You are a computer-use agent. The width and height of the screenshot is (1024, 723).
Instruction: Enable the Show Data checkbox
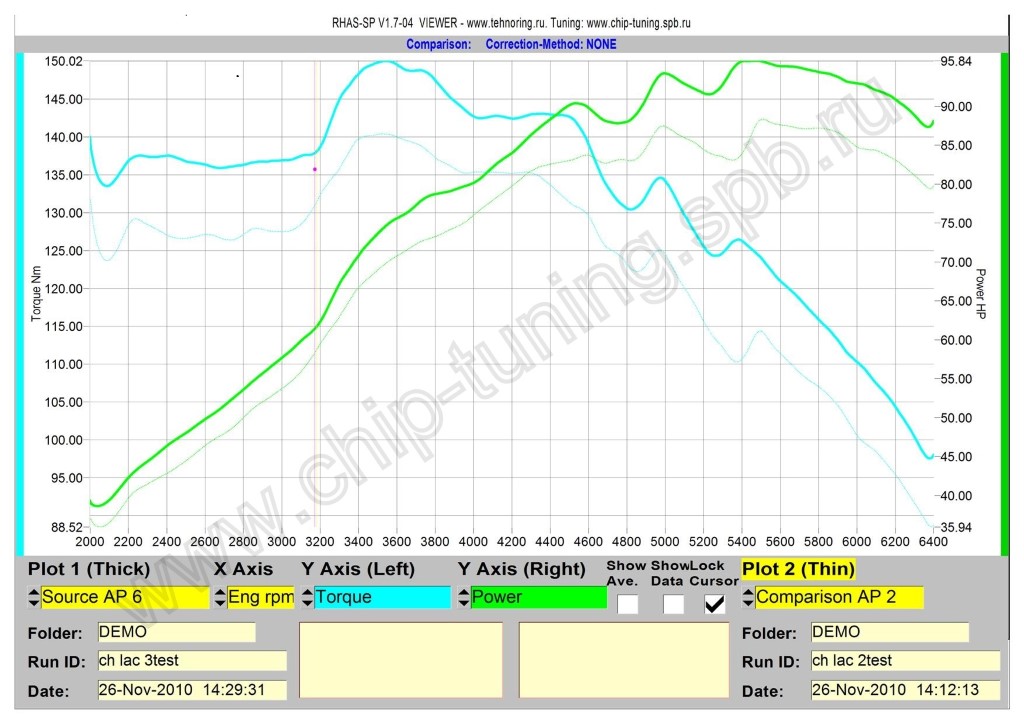tap(673, 604)
